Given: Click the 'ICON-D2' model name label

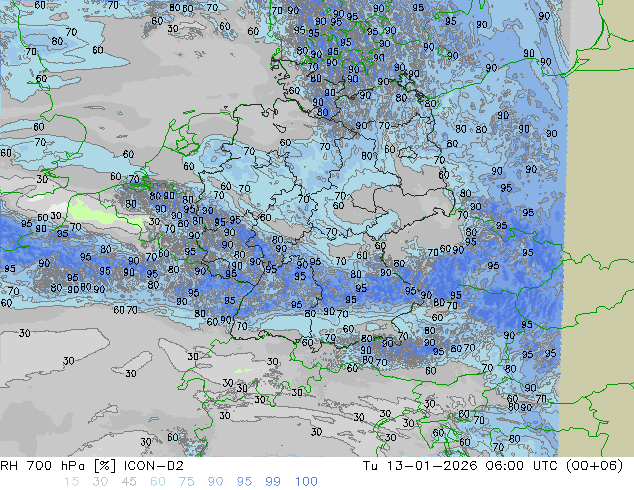Looking at the screenshot, I should (x=154, y=466).
